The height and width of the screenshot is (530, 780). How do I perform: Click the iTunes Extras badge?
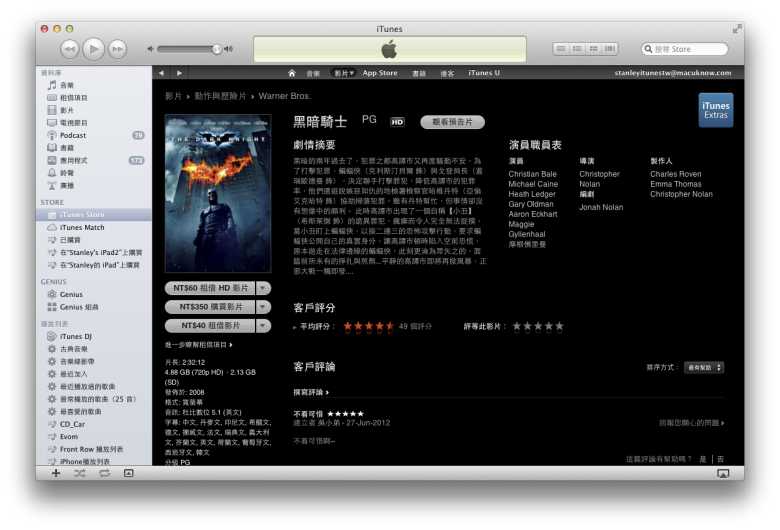point(715,110)
